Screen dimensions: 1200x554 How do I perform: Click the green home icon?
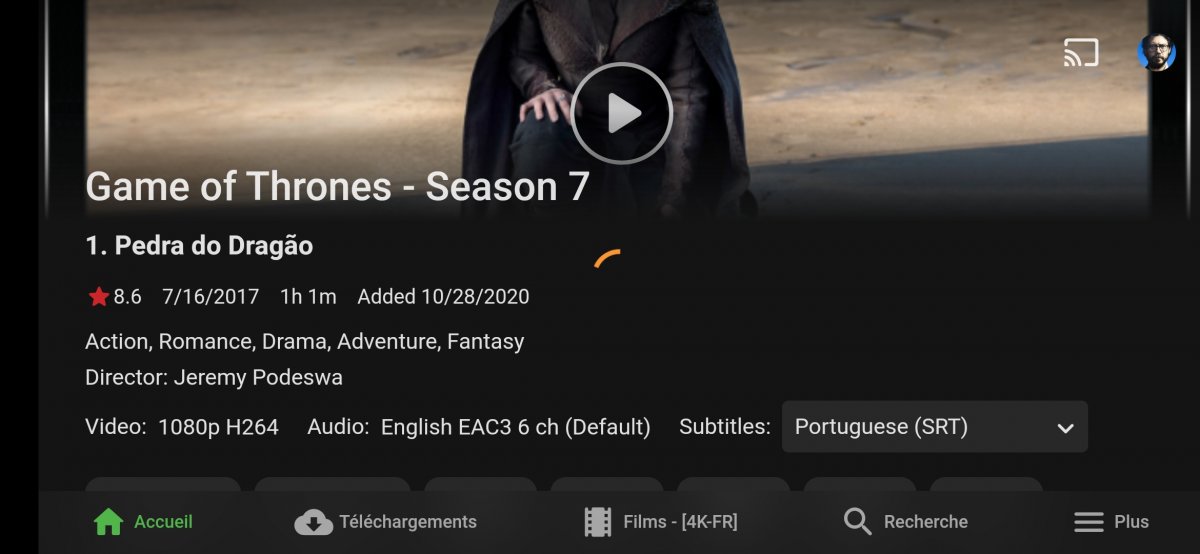click(x=108, y=522)
